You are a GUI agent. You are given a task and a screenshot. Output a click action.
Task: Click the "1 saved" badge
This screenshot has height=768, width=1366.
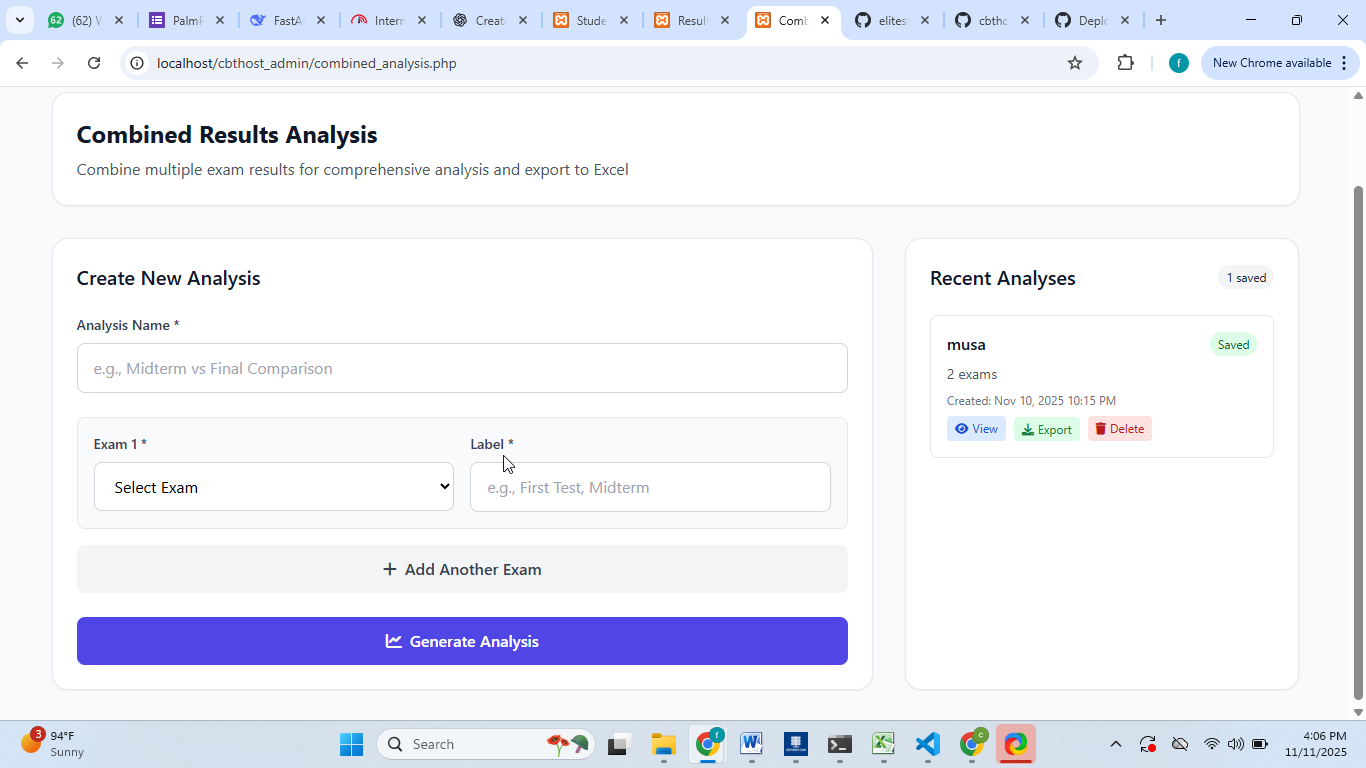pyautogui.click(x=1246, y=278)
